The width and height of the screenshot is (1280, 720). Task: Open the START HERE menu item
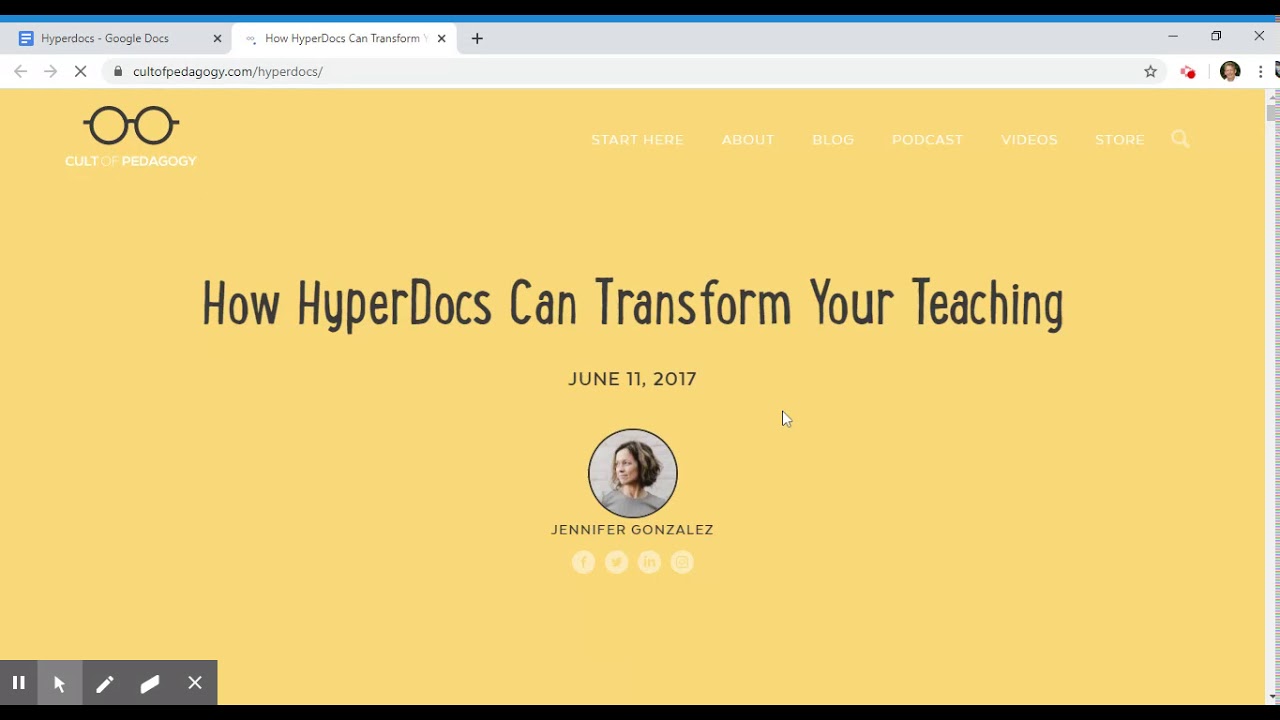coord(637,140)
